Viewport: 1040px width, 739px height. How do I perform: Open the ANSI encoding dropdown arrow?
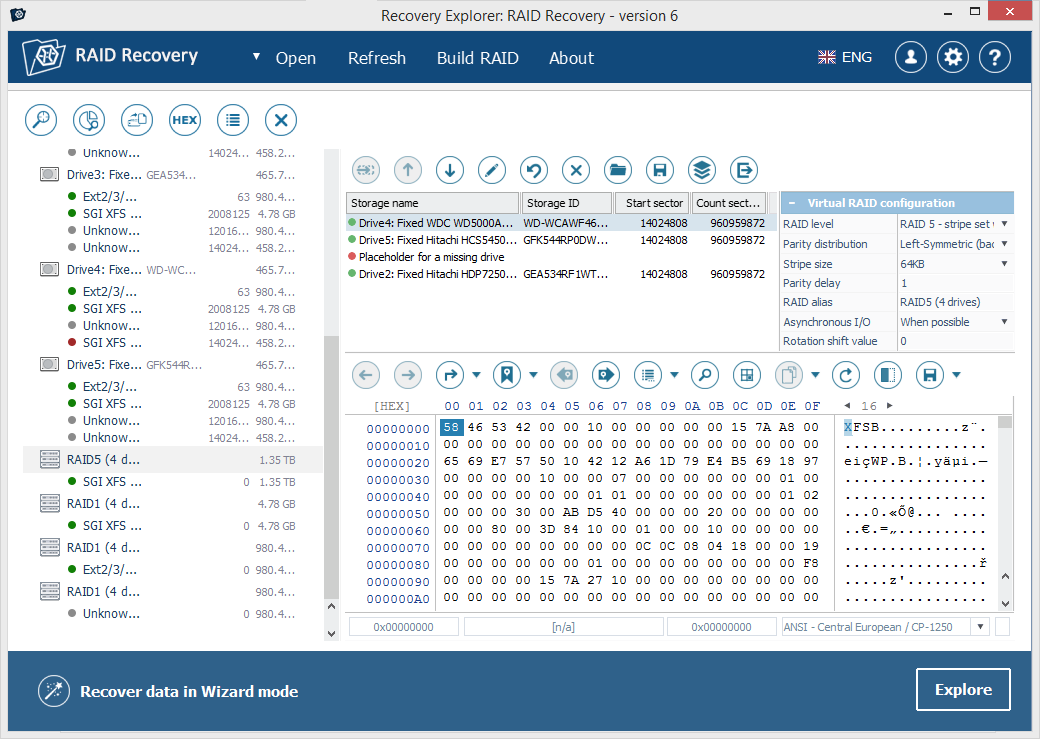click(x=980, y=627)
